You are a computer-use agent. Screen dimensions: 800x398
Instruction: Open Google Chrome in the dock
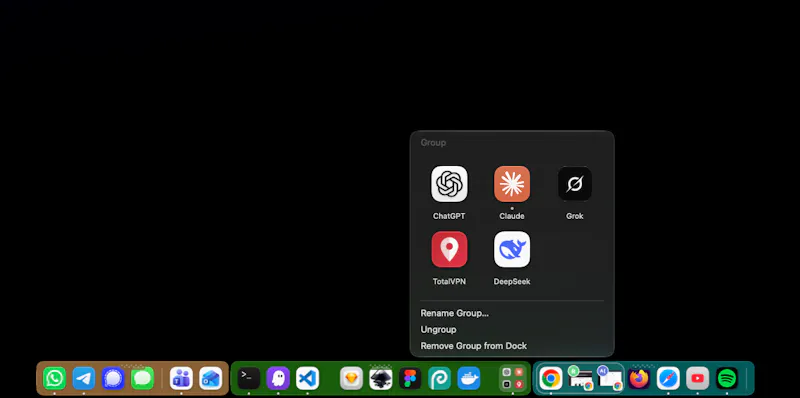tap(551, 379)
